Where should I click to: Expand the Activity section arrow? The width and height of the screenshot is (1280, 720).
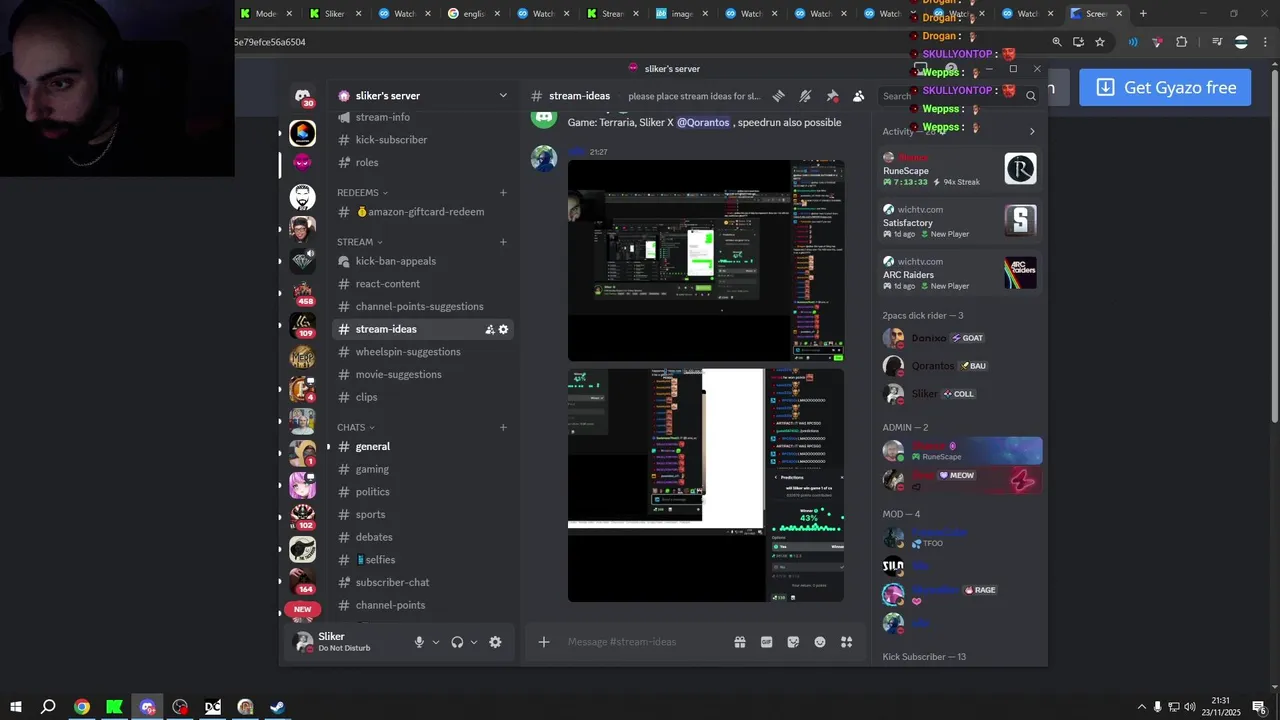1032,132
